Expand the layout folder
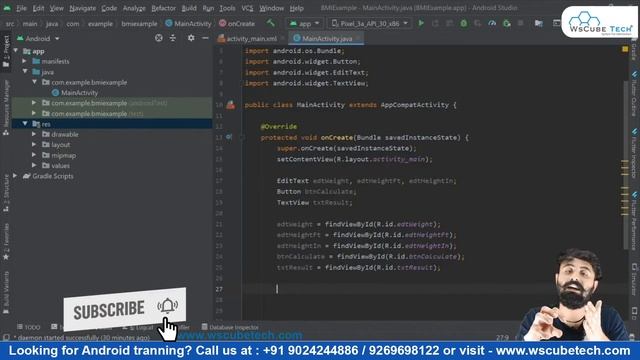This screenshot has height=360, width=640. (x=34, y=144)
